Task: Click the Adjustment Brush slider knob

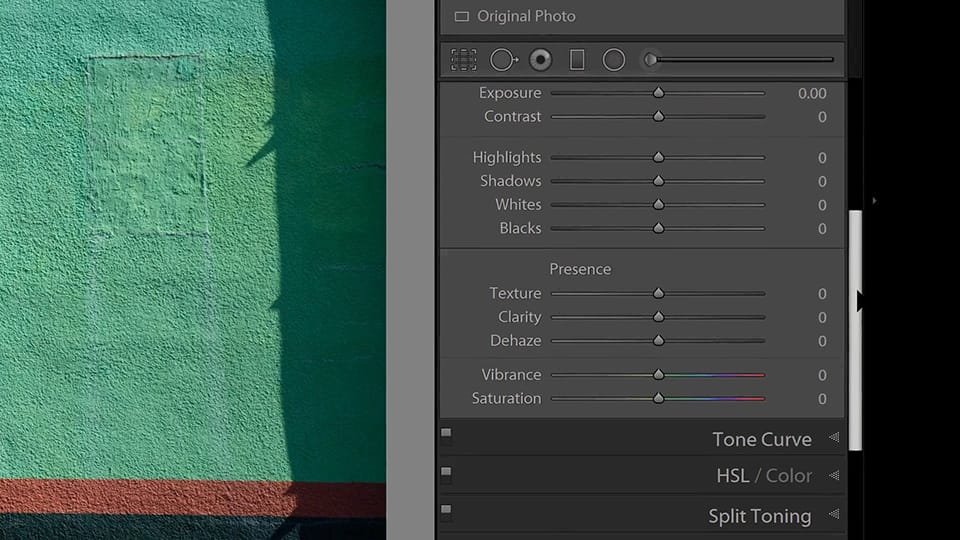Action: click(651, 60)
